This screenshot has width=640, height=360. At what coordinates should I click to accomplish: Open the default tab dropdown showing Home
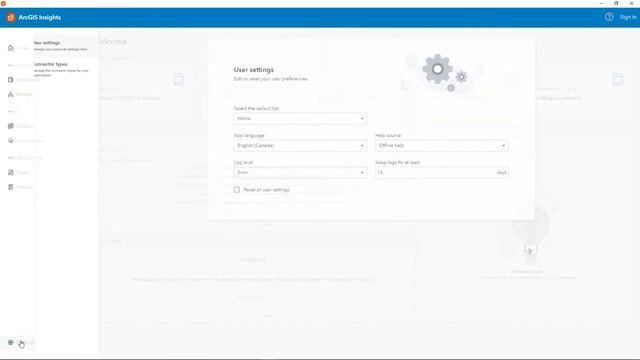coord(300,118)
